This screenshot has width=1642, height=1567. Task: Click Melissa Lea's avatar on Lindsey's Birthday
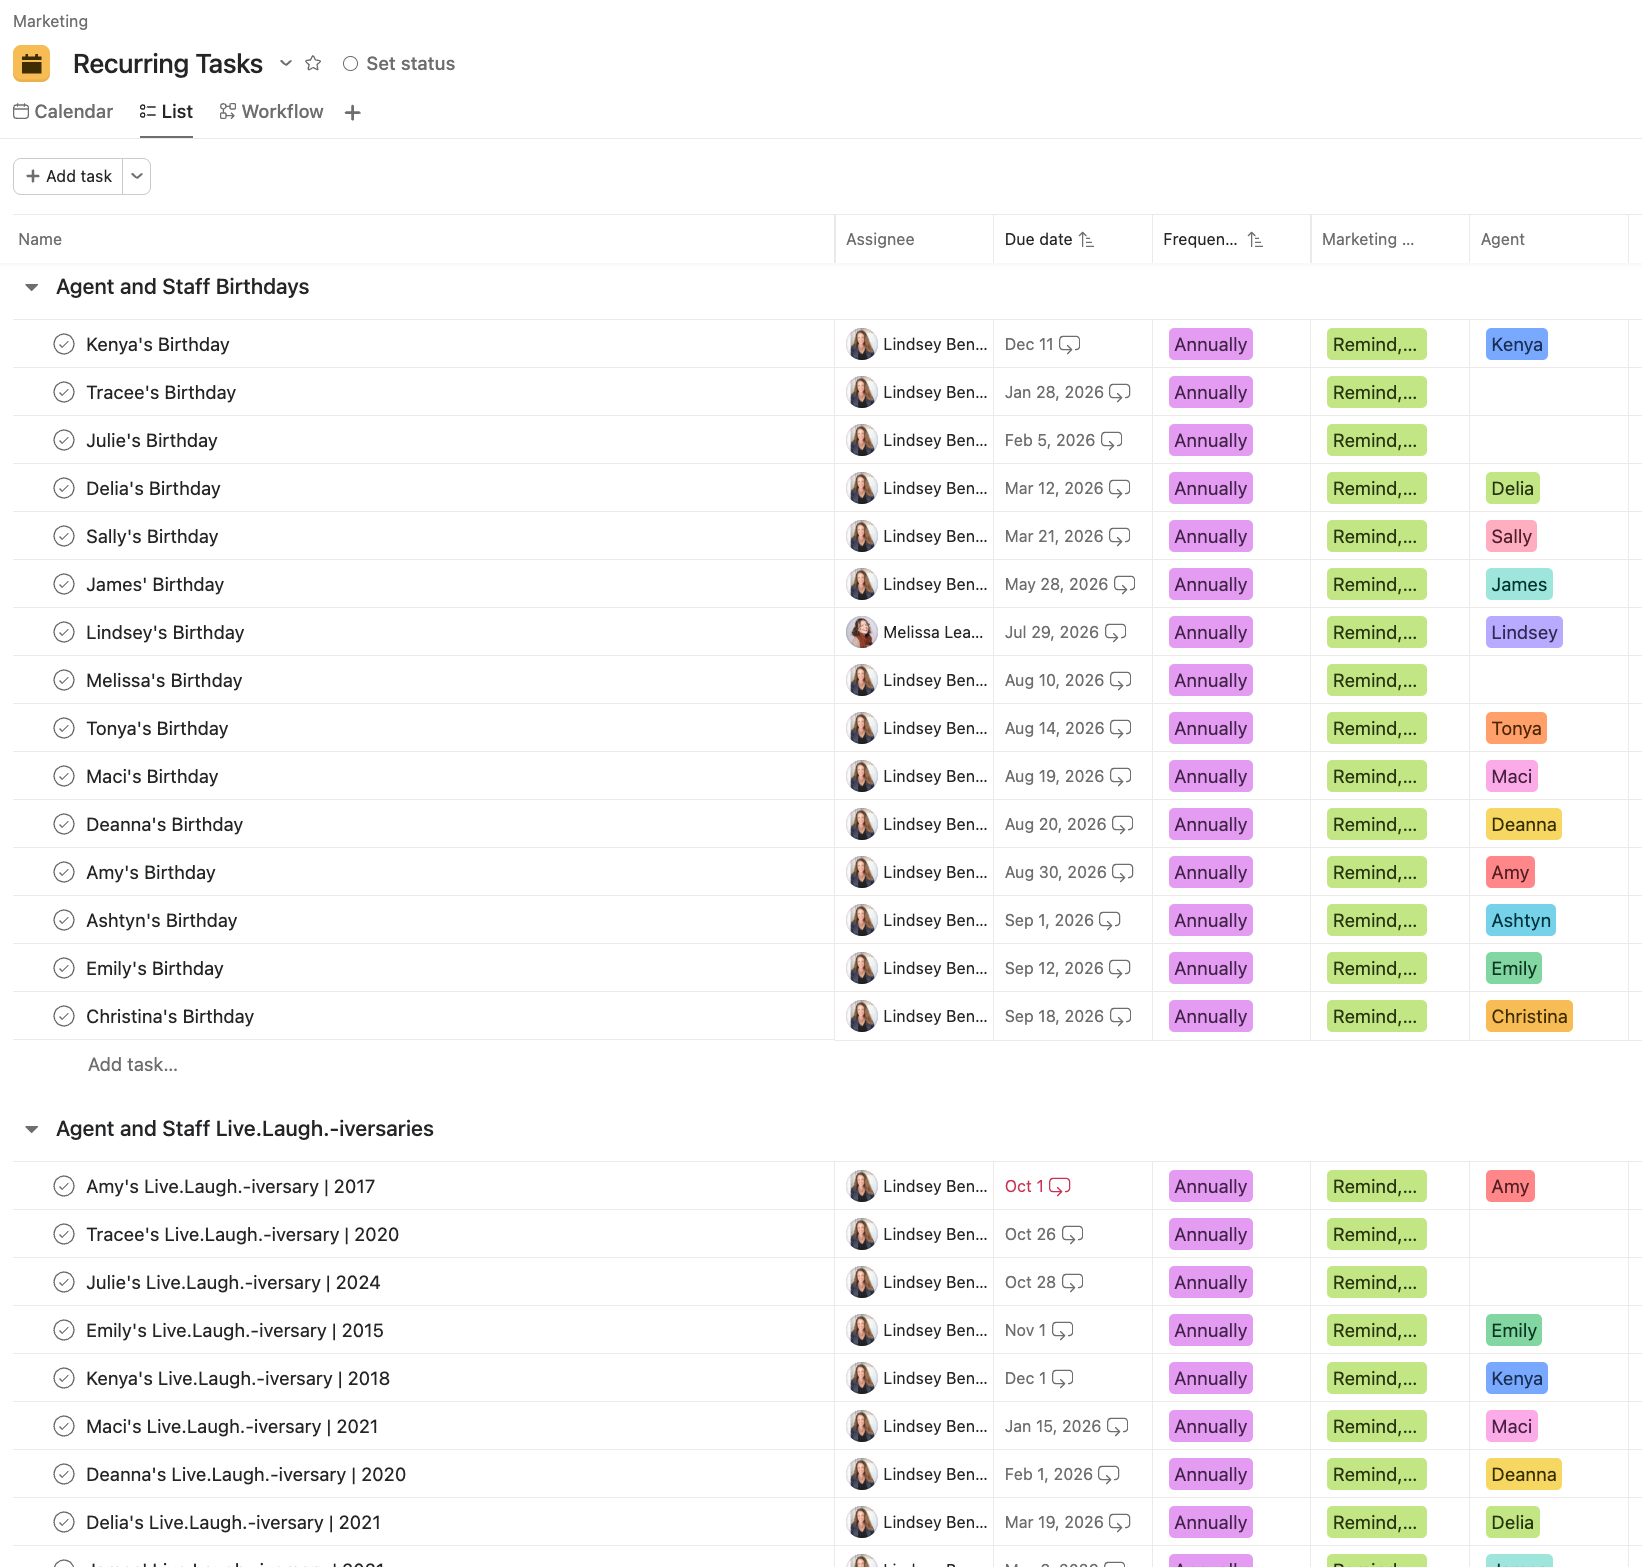(861, 632)
